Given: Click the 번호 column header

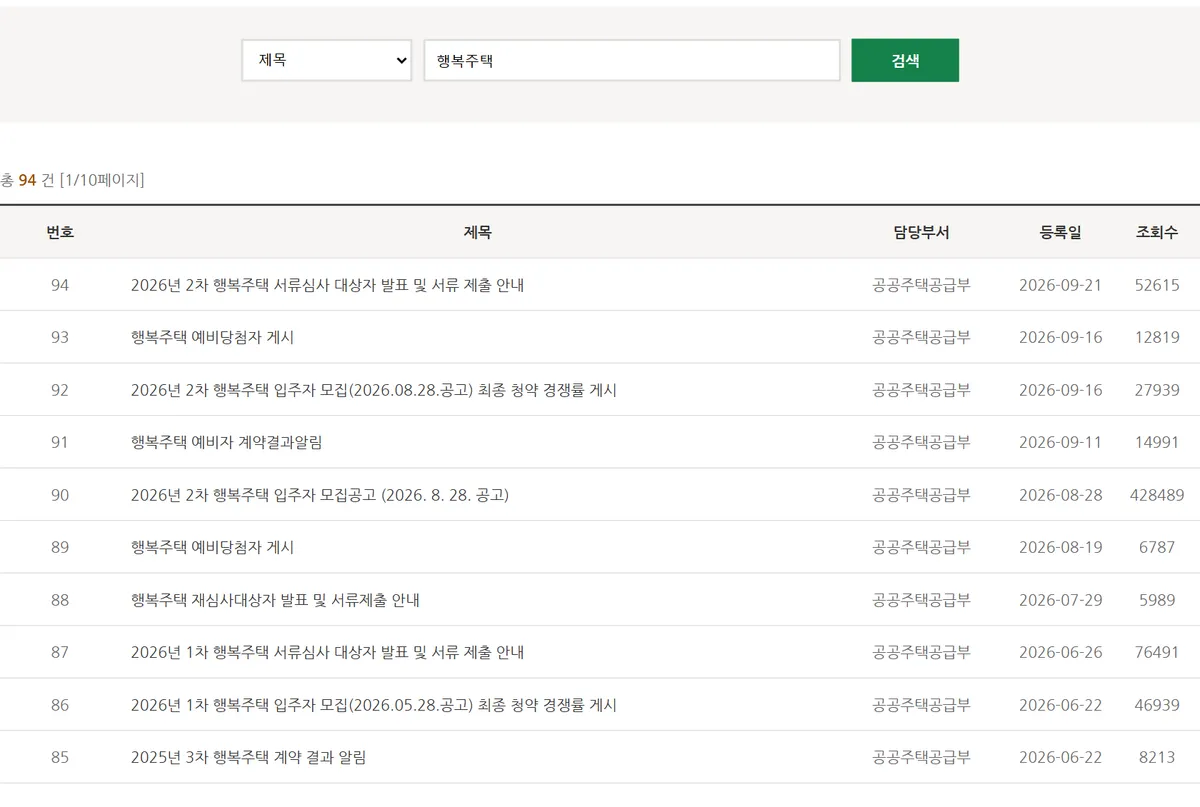Looking at the screenshot, I should pos(60,232).
